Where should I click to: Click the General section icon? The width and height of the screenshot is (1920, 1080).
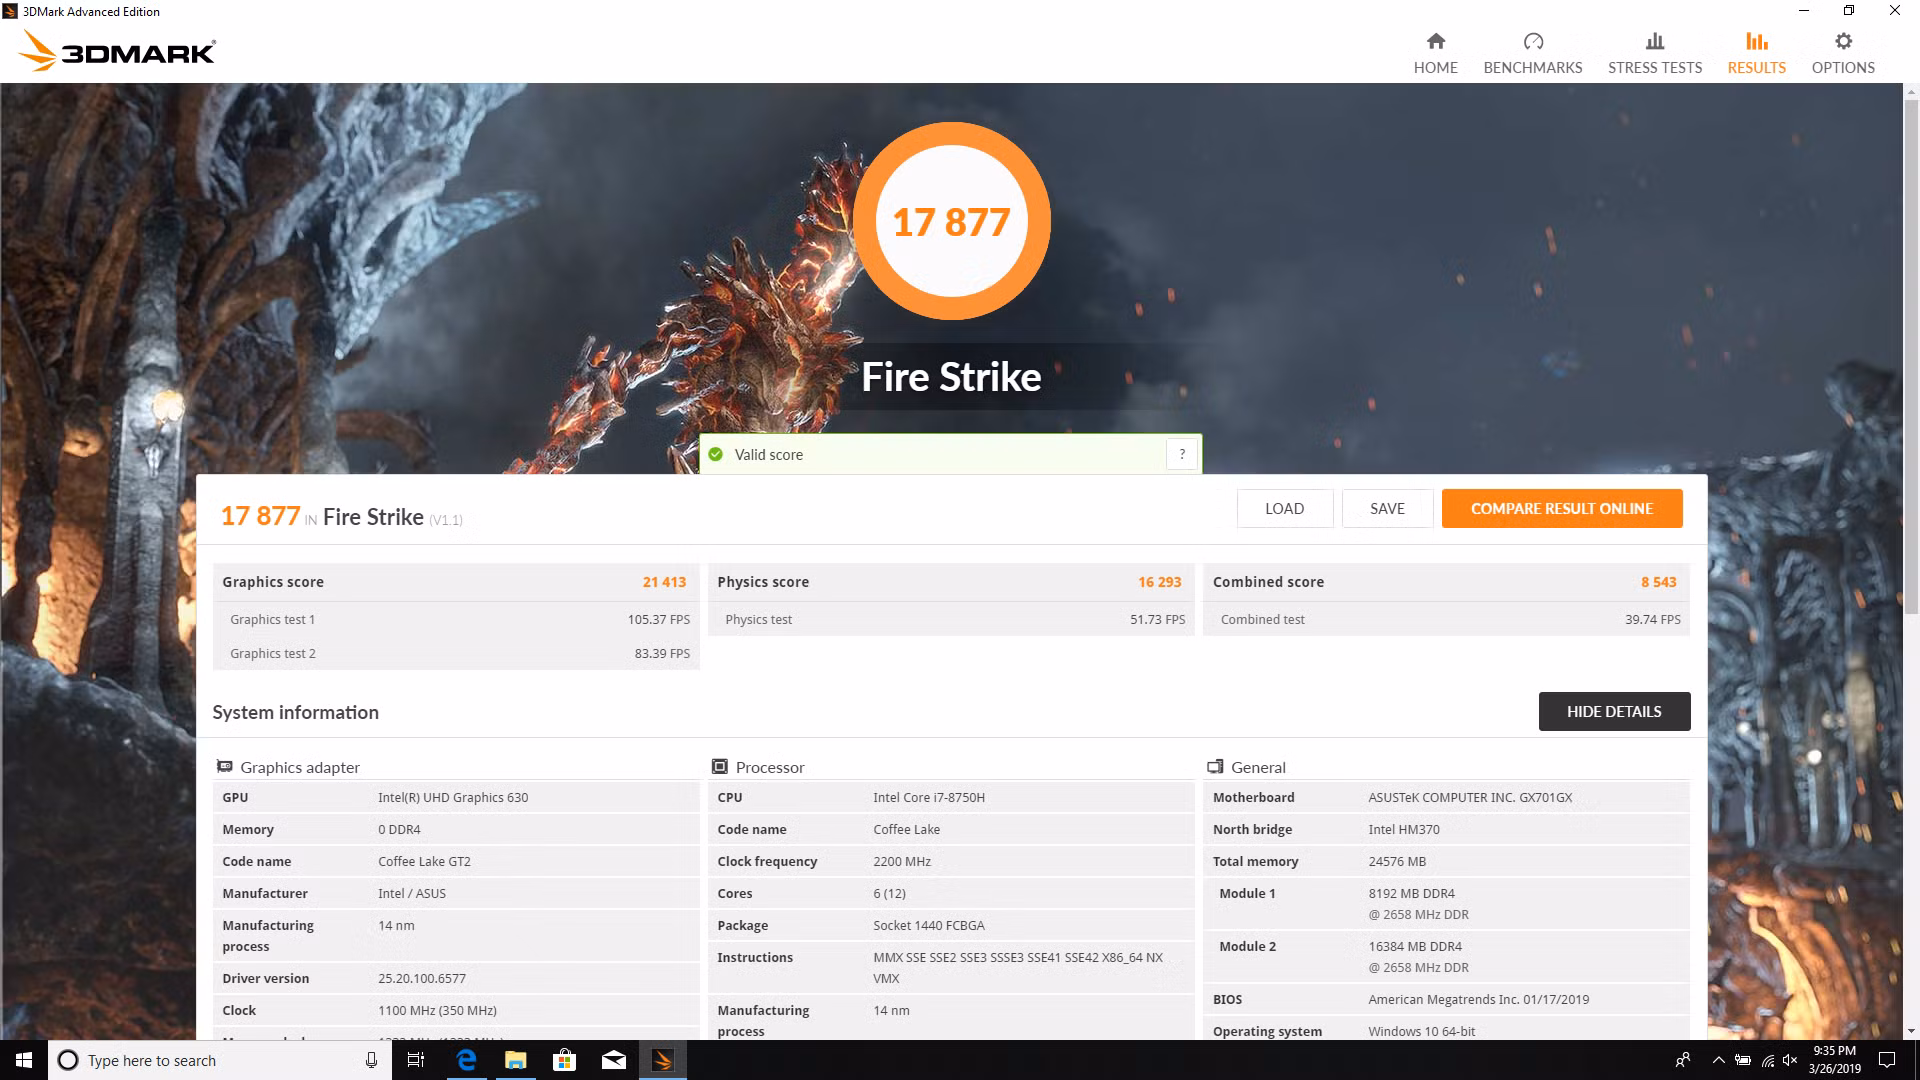point(1216,766)
